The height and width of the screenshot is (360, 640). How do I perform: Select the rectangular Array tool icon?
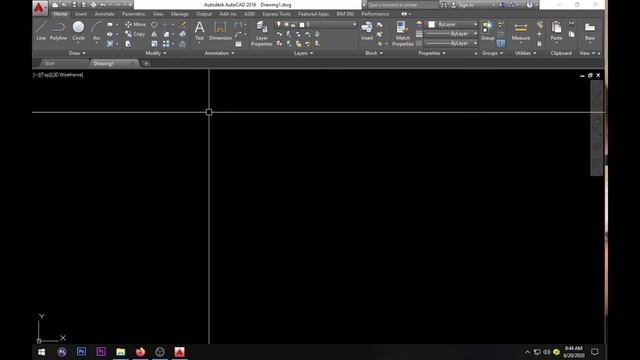tap(166, 43)
